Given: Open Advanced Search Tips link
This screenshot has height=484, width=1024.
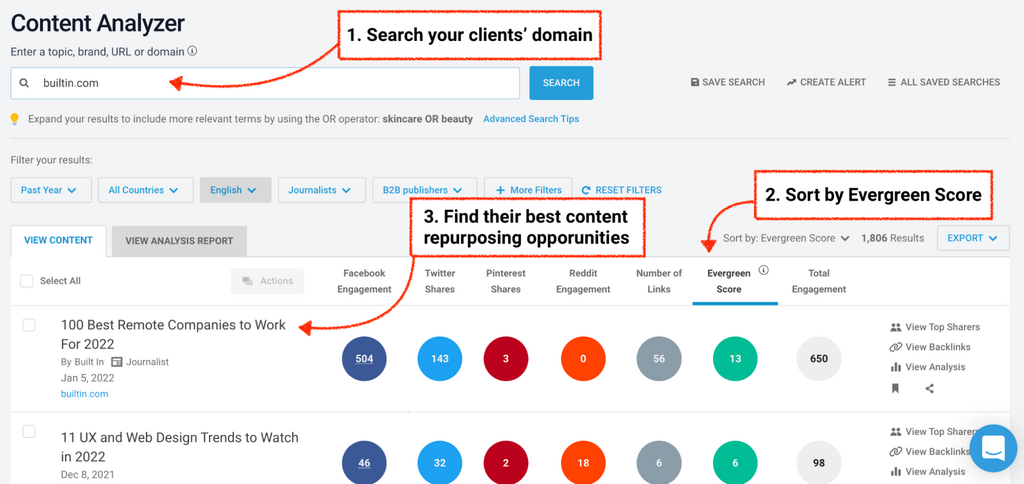Looking at the screenshot, I should pyautogui.click(x=530, y=119).
